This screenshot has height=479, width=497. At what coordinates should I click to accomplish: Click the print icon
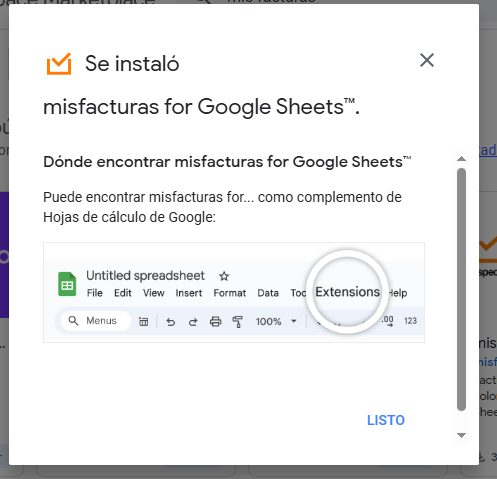(215, 322)
